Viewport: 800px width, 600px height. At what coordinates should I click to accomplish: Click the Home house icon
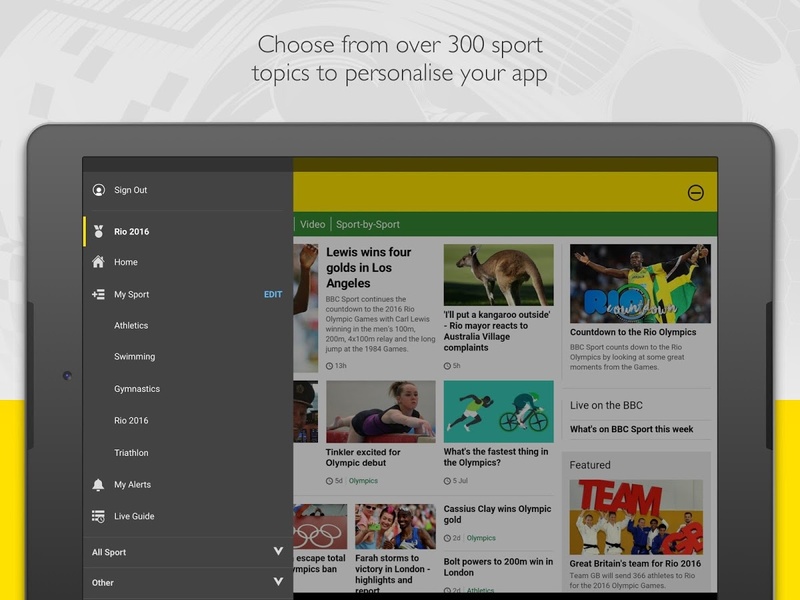point(98,262)
